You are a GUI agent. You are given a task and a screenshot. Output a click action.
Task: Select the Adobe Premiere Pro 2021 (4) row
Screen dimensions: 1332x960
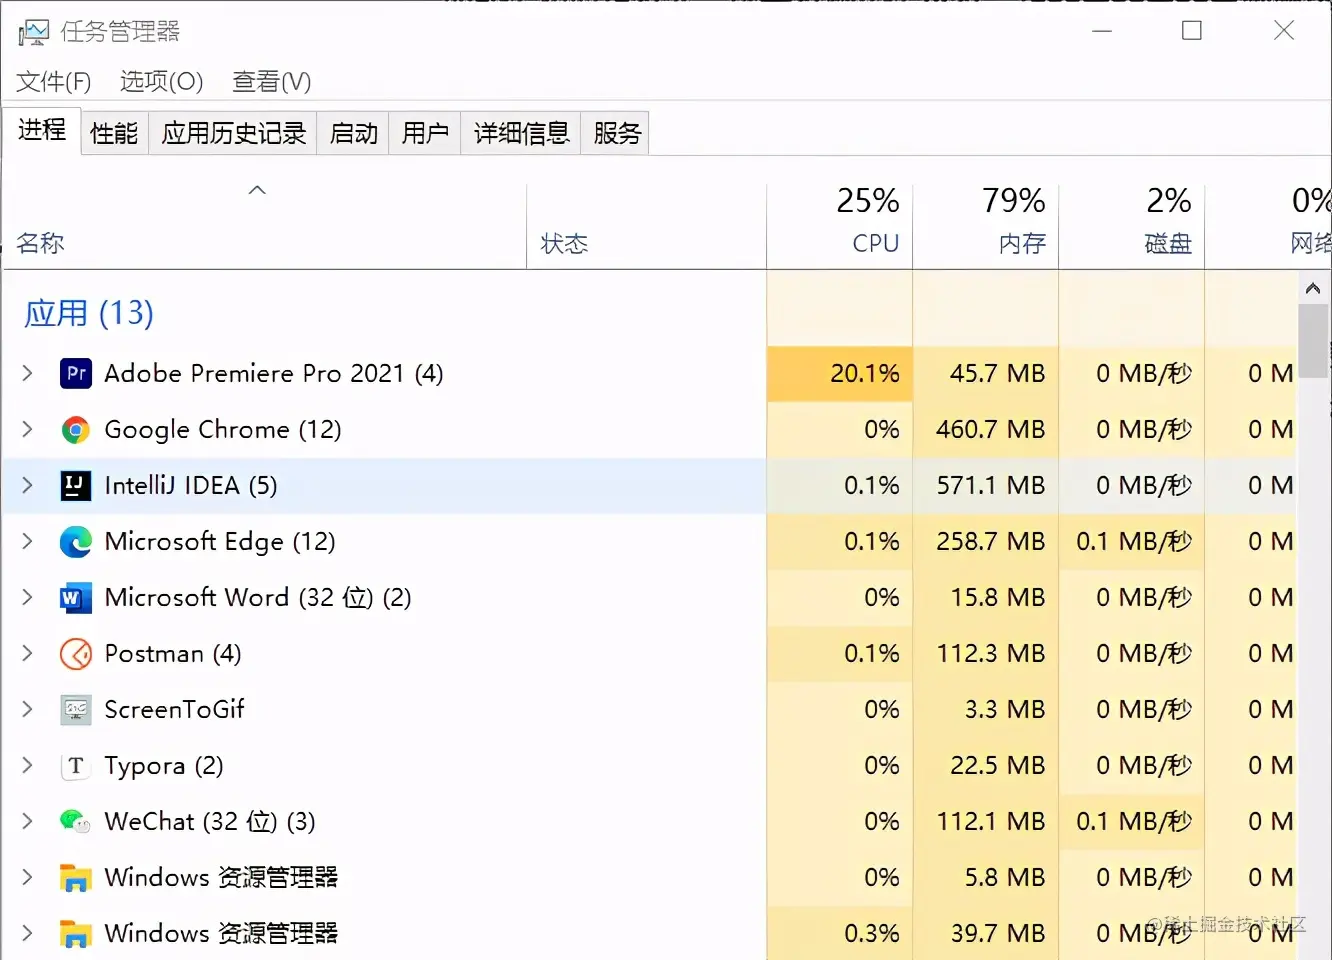650,373
